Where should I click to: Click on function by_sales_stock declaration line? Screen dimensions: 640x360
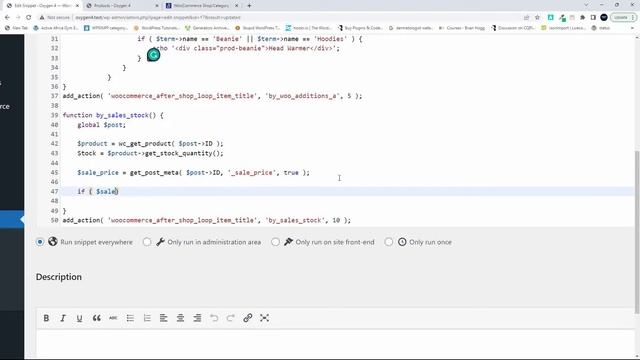pos(113,115)
